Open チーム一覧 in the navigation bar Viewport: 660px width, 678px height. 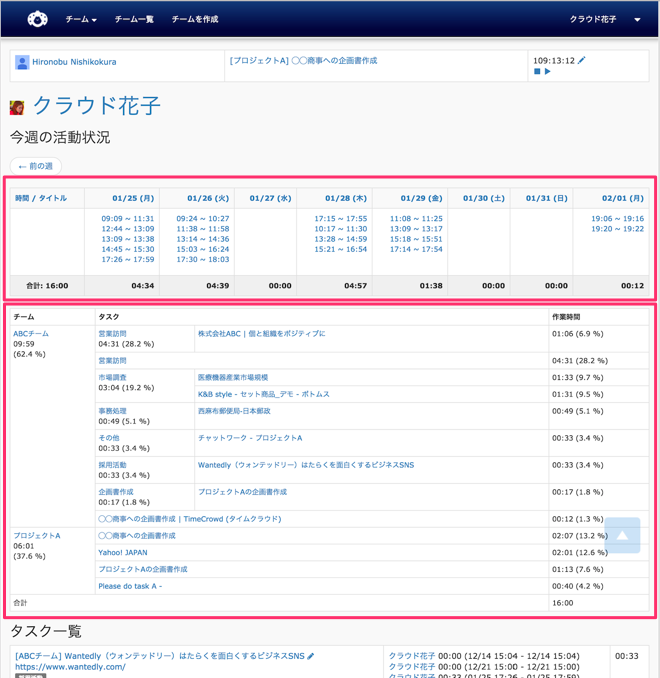tap(134, 19)
